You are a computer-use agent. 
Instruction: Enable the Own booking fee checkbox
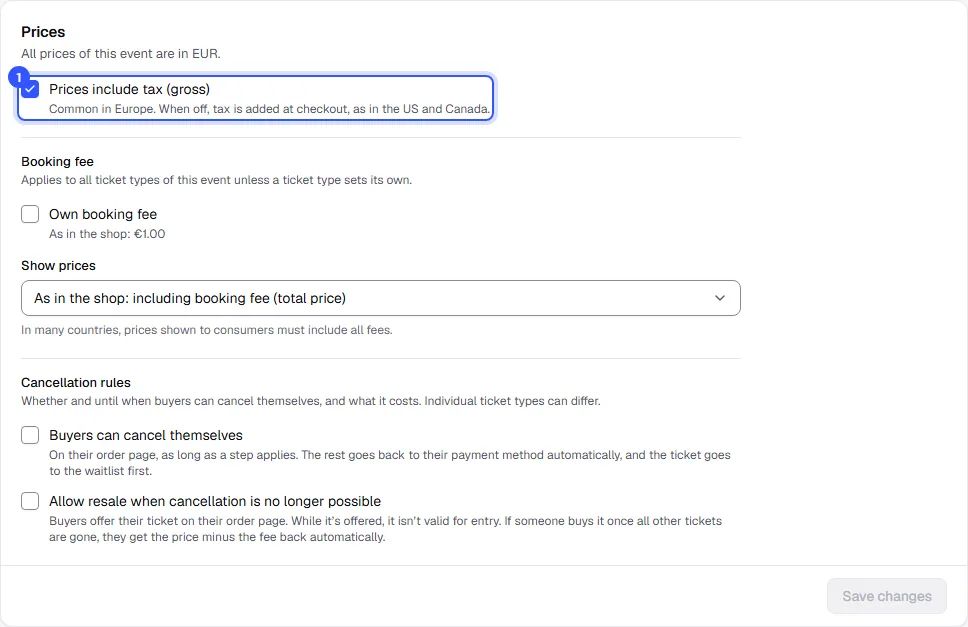[30, 214]
